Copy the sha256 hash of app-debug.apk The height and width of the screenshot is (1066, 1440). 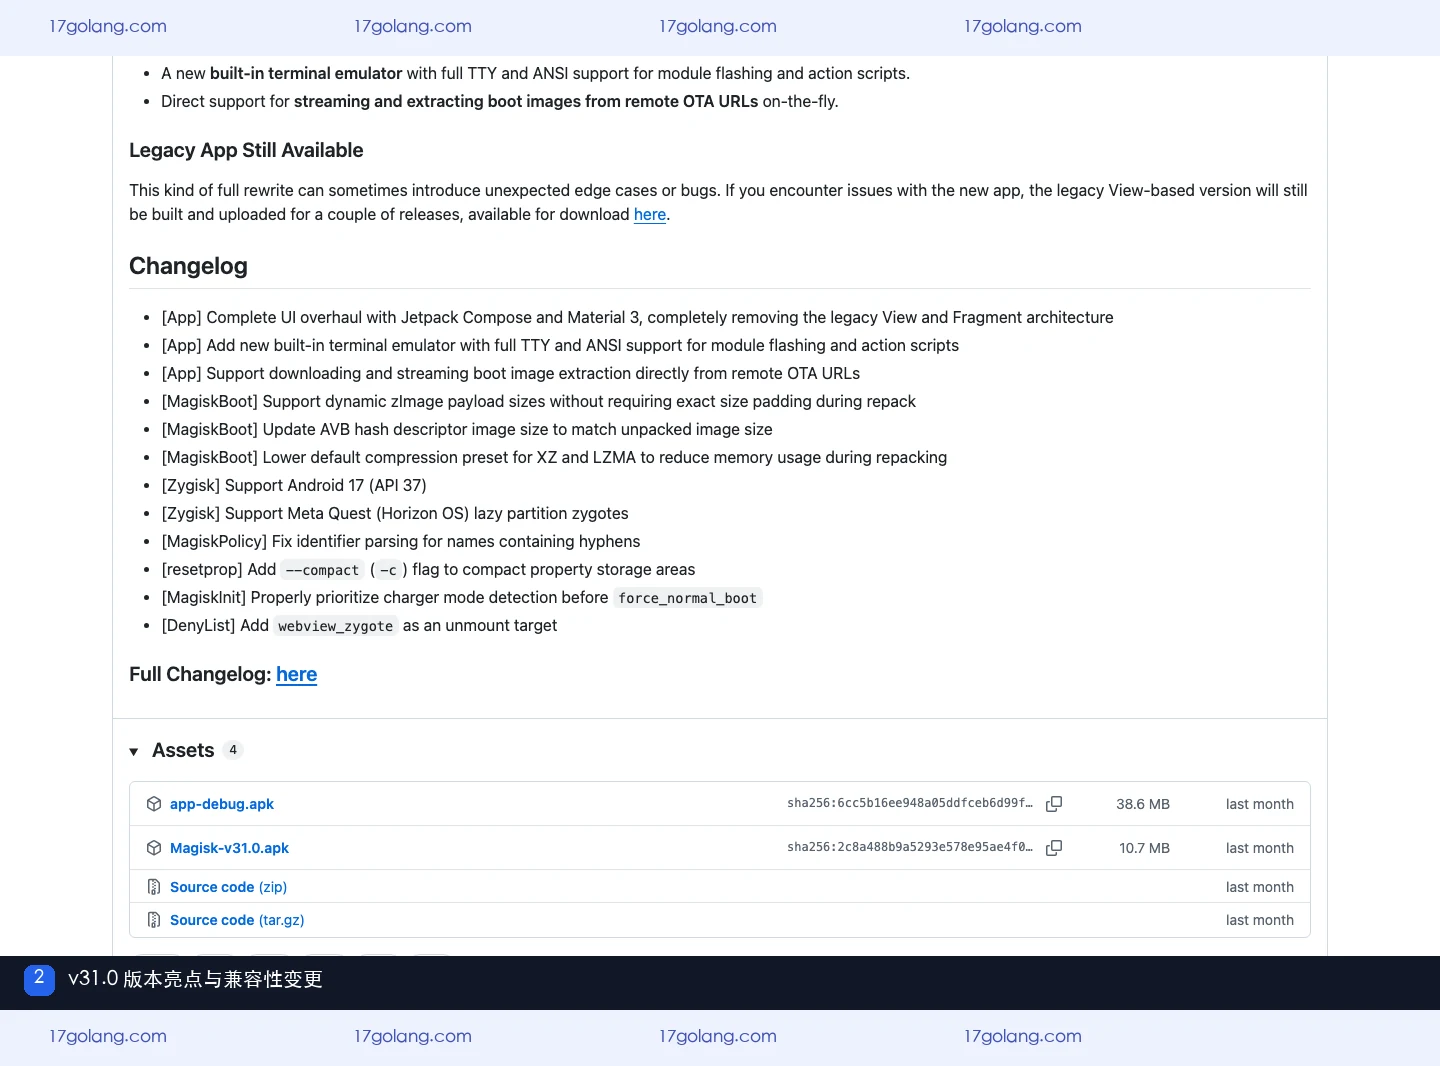point(1054,804)
